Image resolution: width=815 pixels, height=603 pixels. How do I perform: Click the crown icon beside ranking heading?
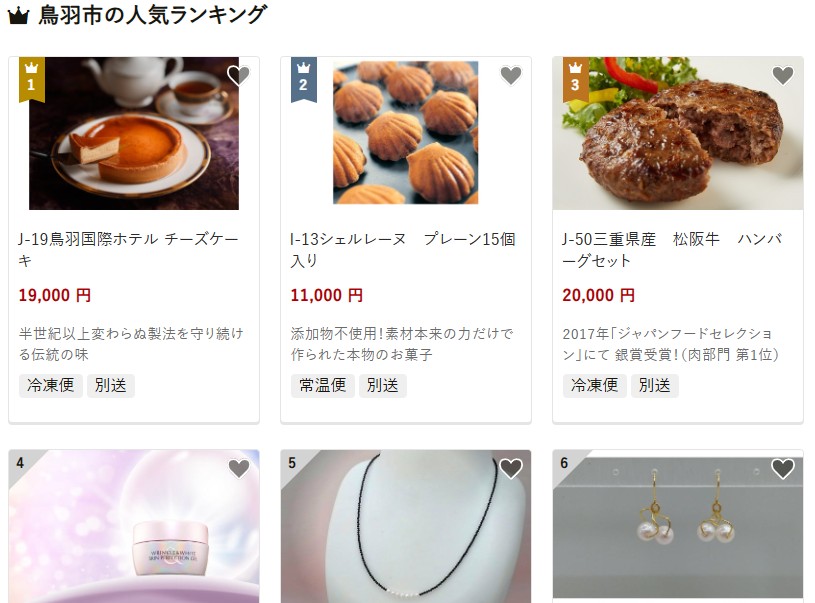[18, 16]
